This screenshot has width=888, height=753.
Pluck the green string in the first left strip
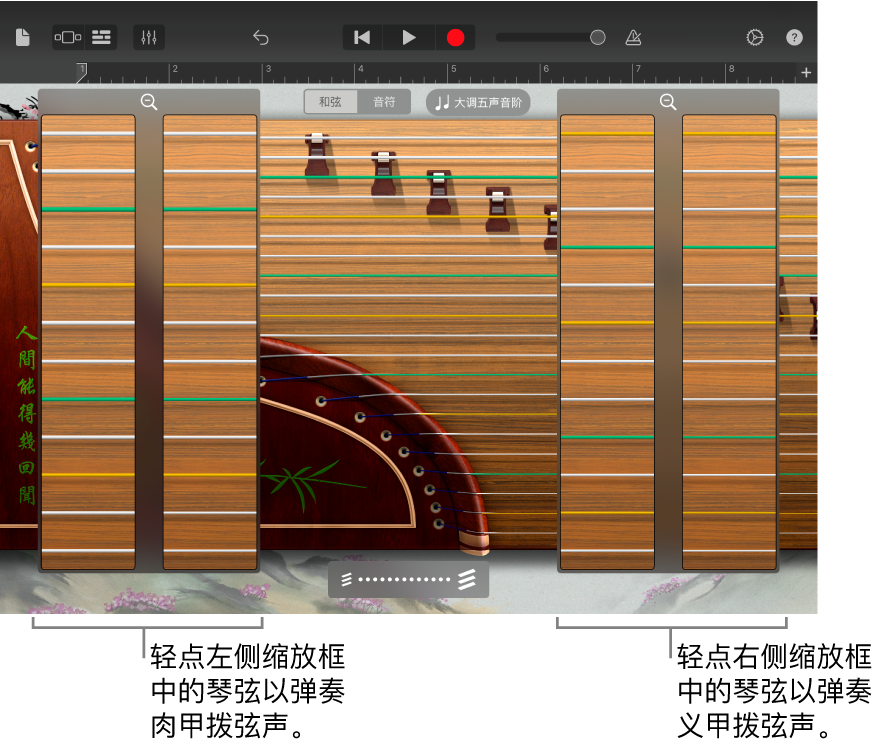[88, 209]
